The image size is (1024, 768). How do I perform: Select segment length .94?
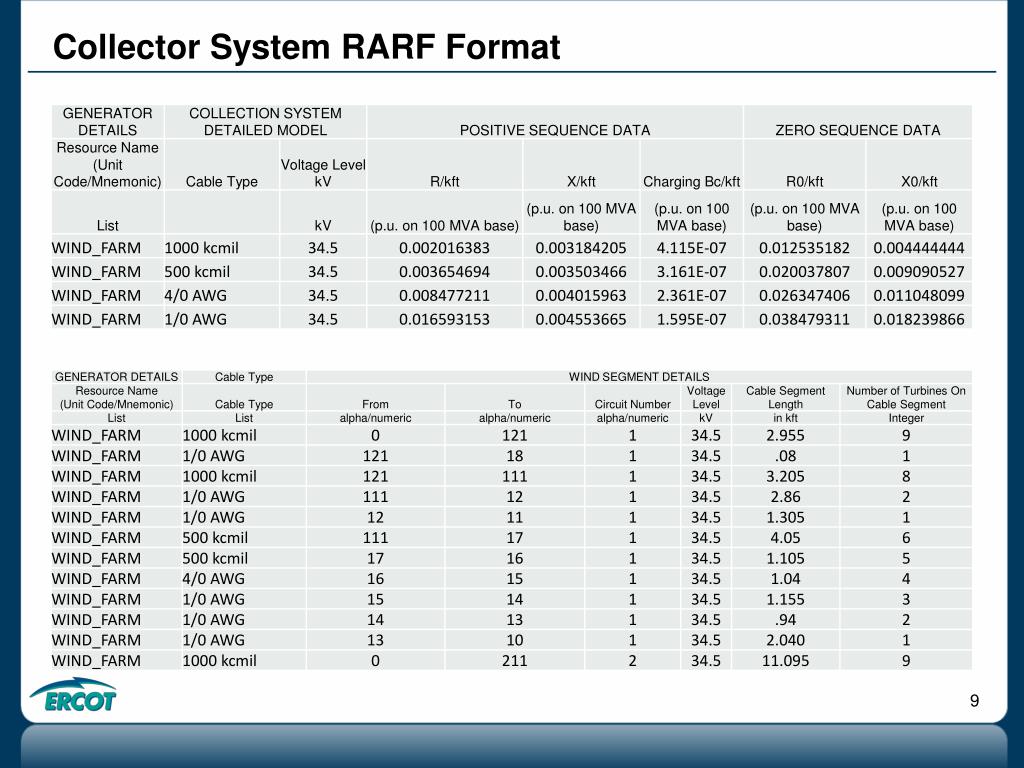(785, 620)
